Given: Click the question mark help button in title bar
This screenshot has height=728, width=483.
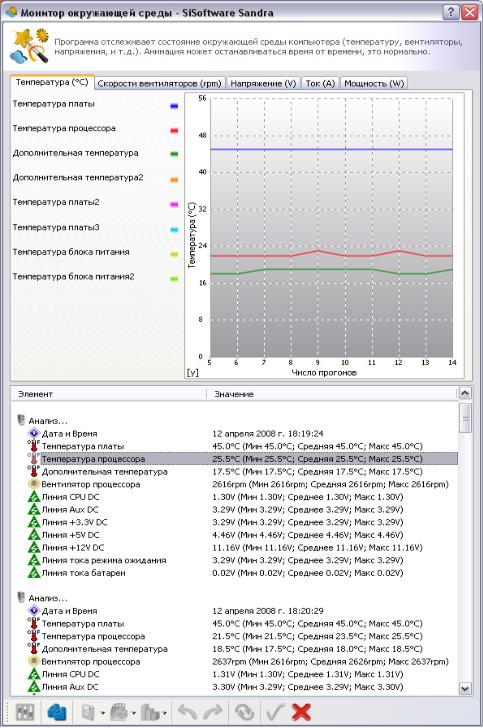Looking at the screenshot, I should coord(450,12).
